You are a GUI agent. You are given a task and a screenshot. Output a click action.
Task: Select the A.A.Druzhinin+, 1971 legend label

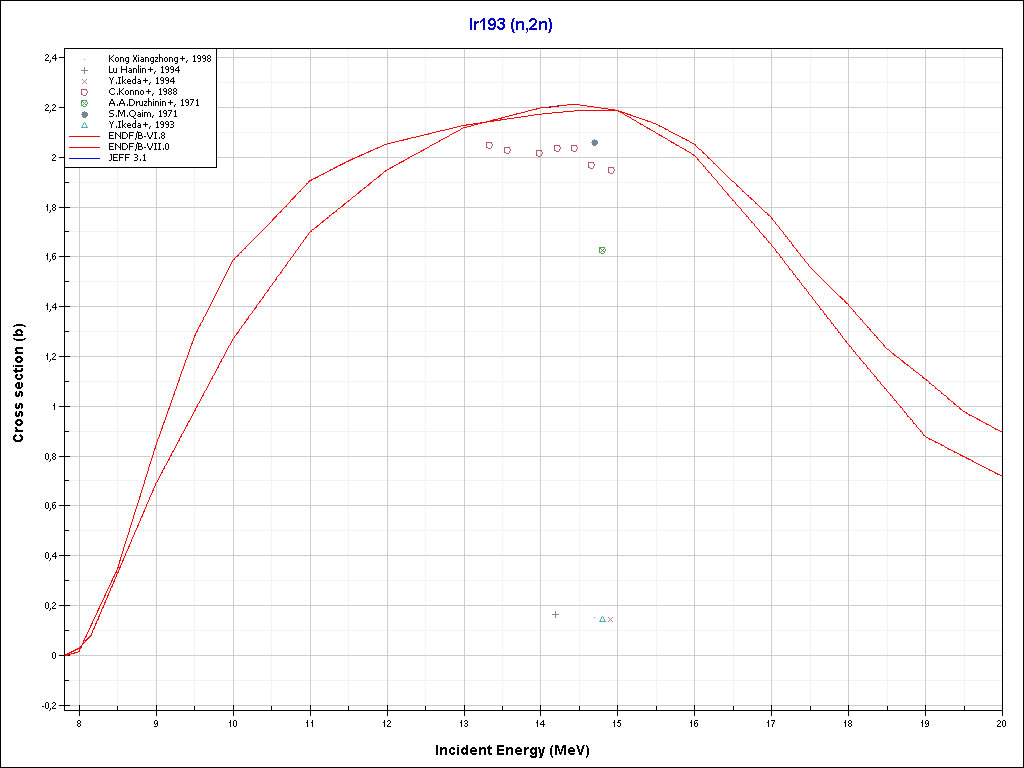[x=154, y=103]
